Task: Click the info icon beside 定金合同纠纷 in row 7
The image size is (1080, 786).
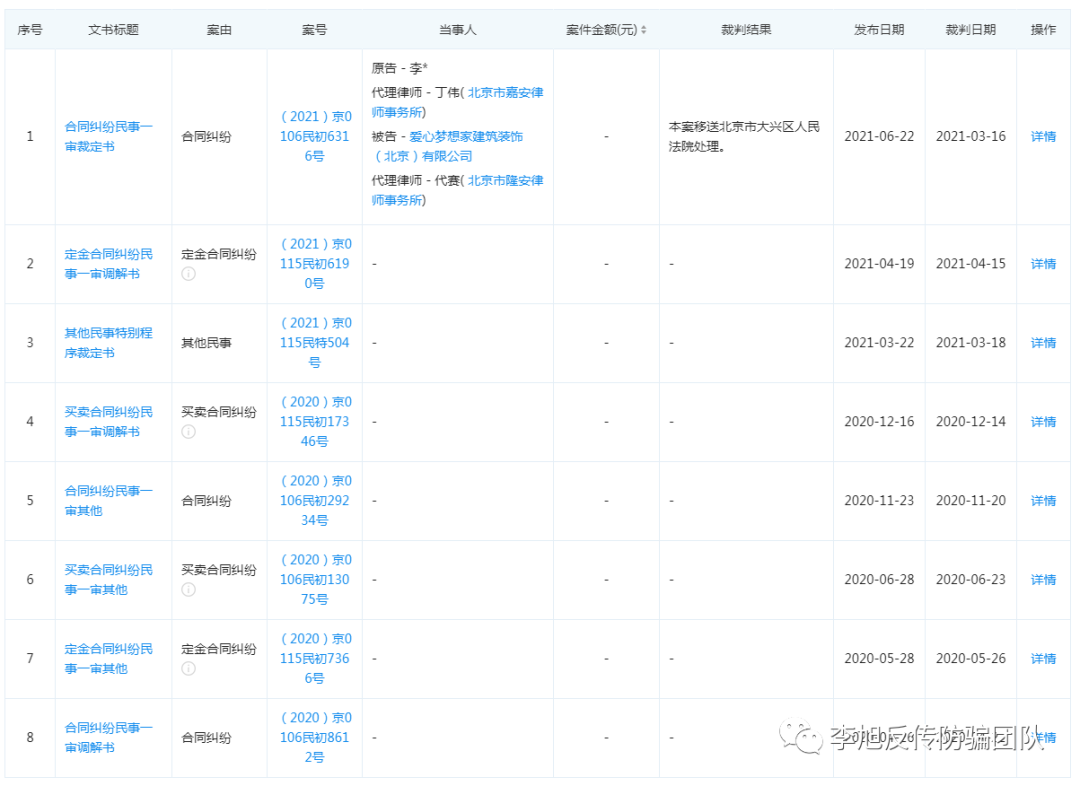Action: (x=187, y=669)
